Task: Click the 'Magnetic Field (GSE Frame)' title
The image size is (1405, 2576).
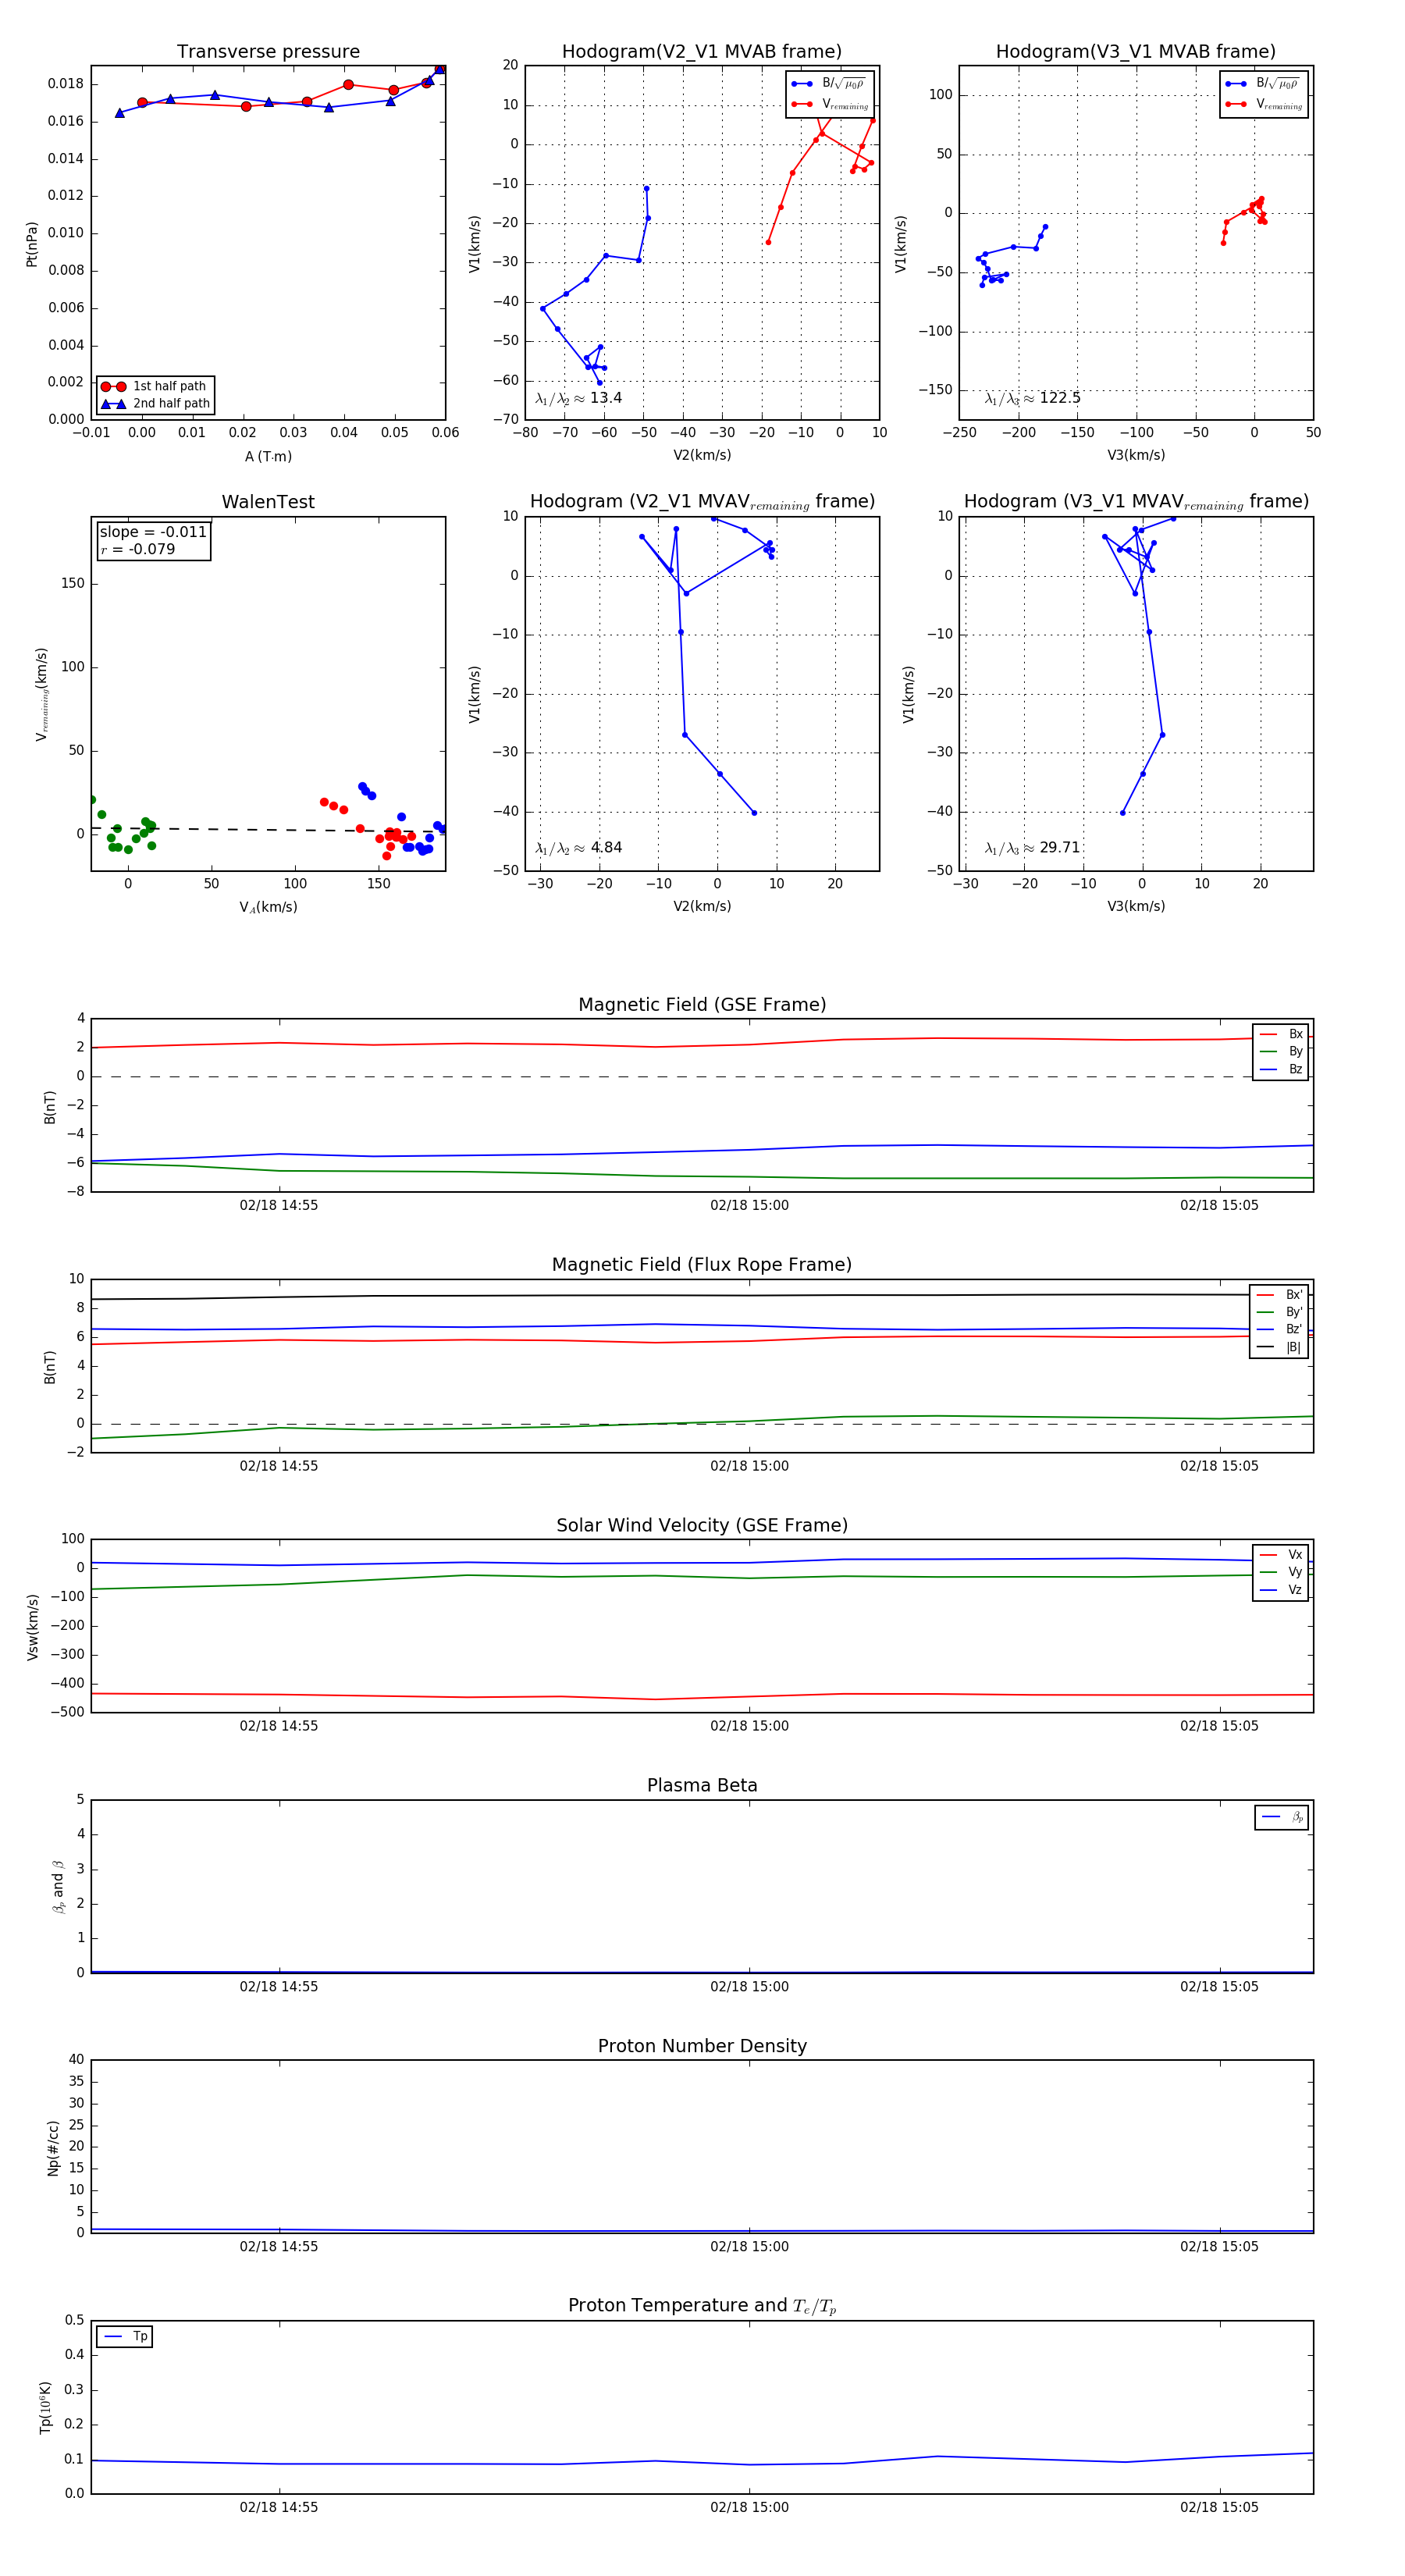Action: coord(702,1005)
